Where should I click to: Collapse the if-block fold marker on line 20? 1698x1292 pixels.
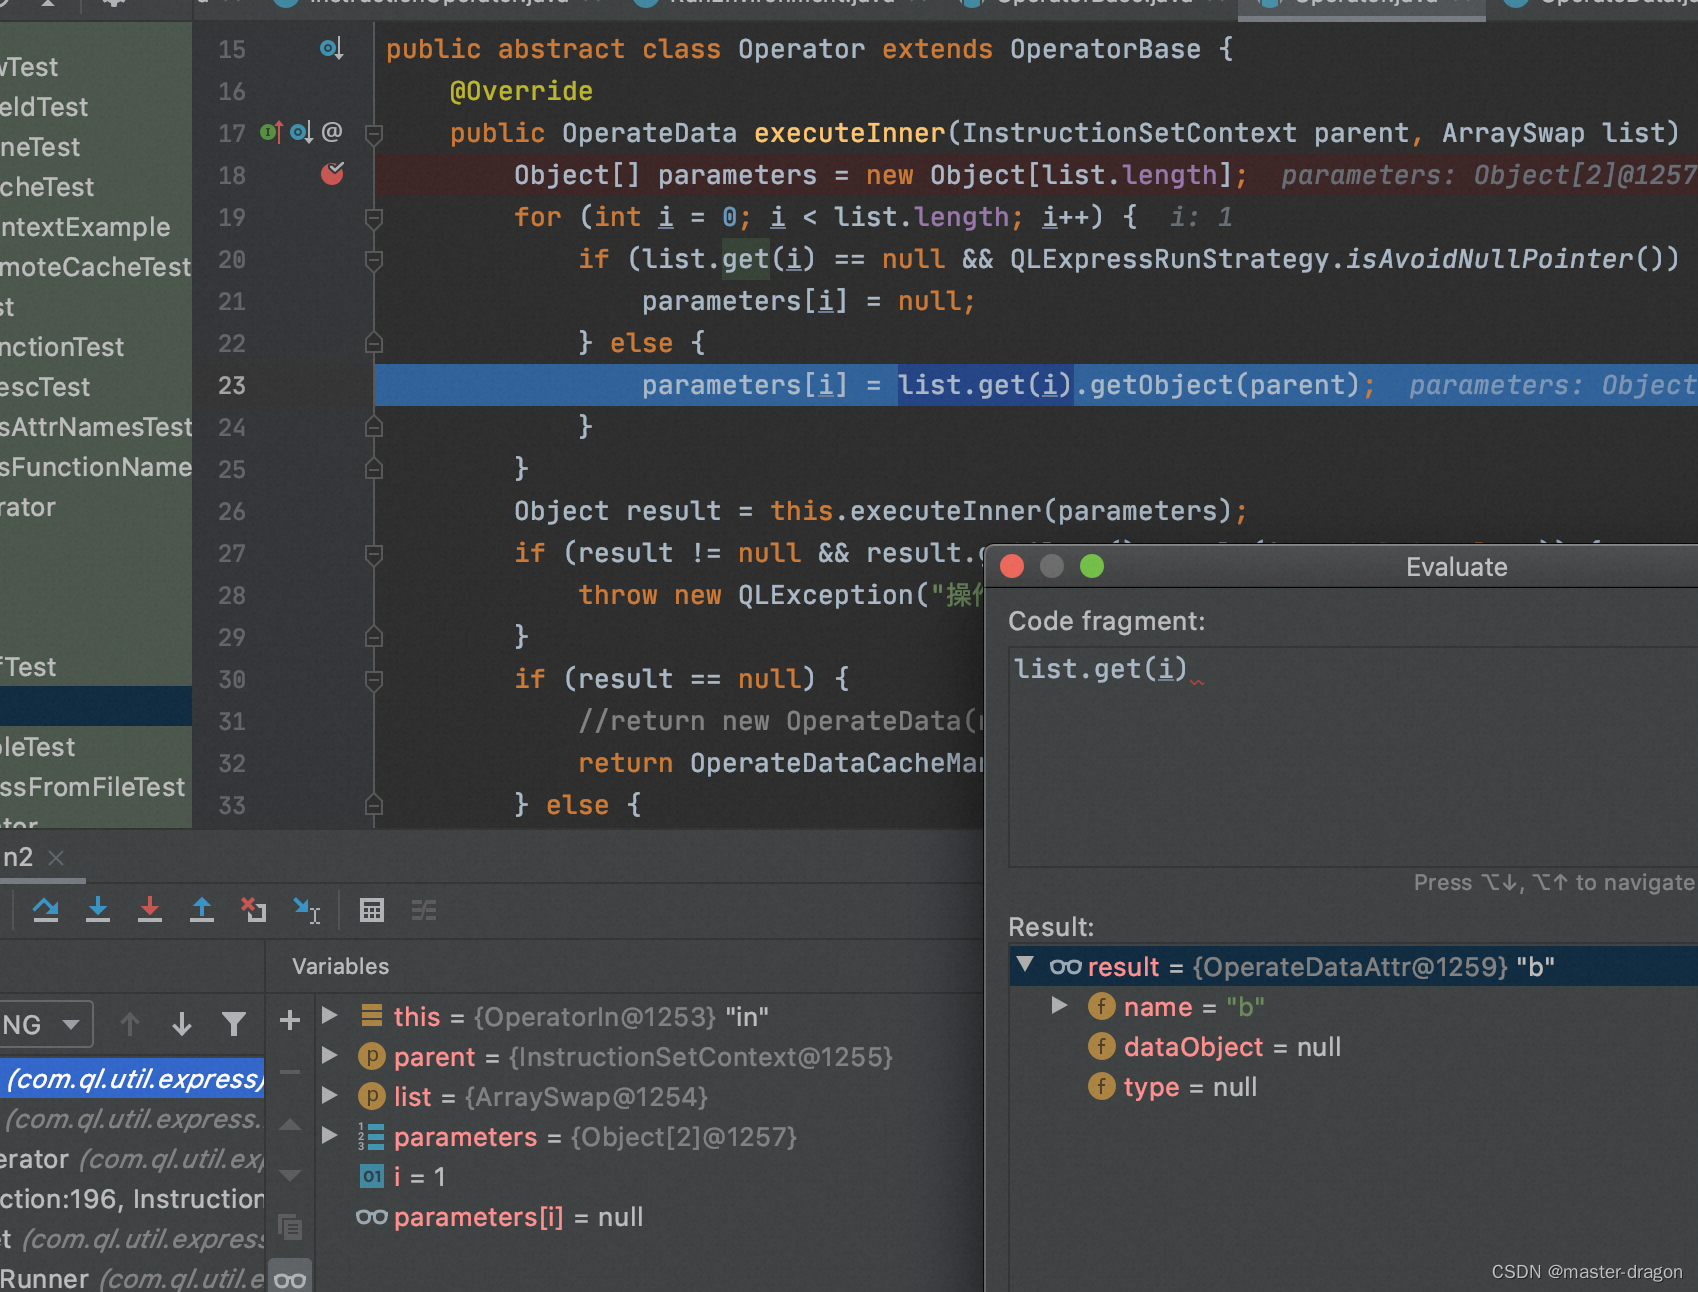click(x=374, y=260)
